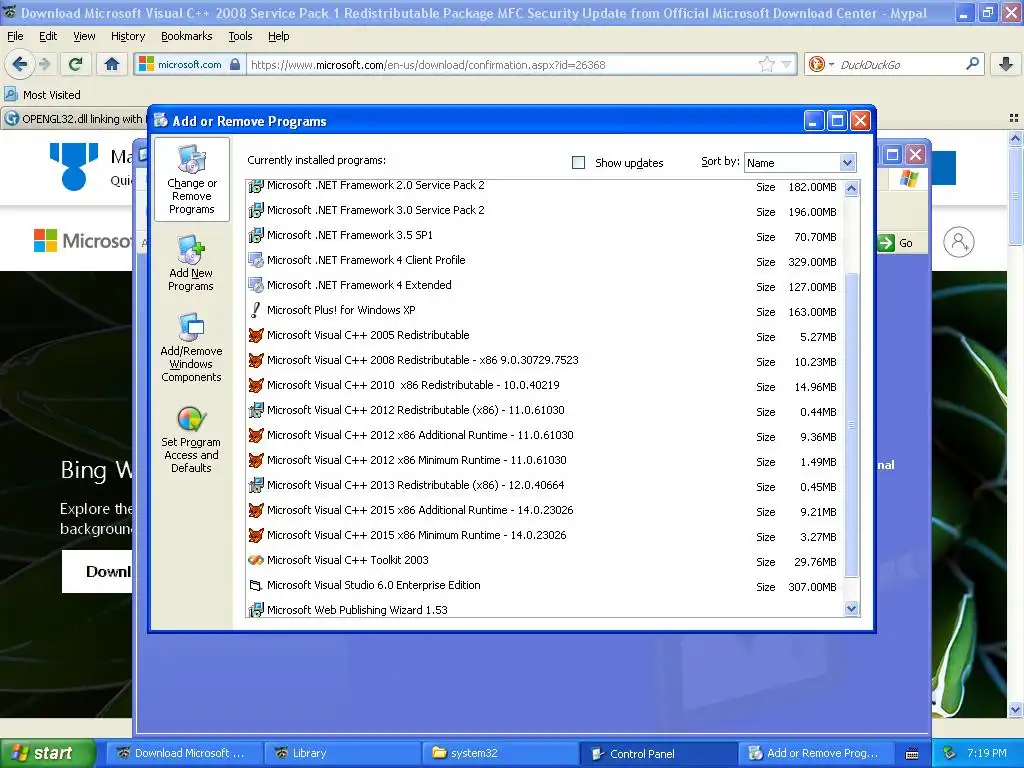The width and height of the screenshot is (1024, 768).
Task: Click the browser page scrollbar down arrow
Action: (1015, 709)
